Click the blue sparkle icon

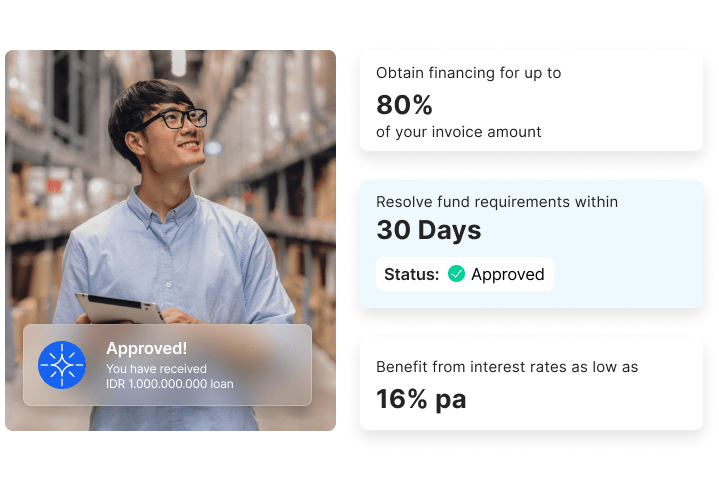tap(62, 365)
